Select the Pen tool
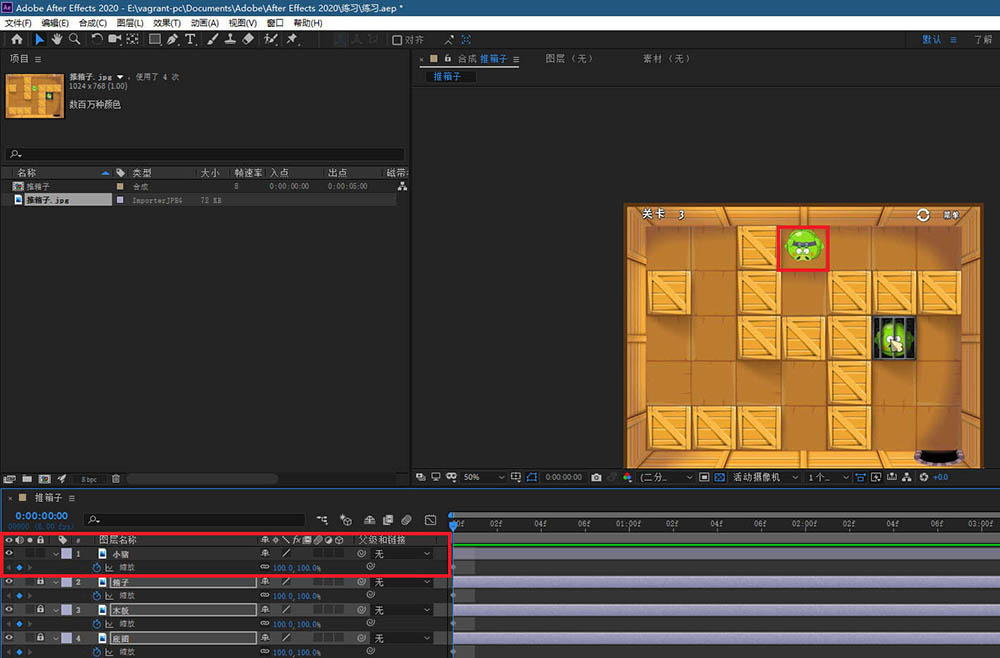Viewport: 1000px width, 658px height. 172,40
